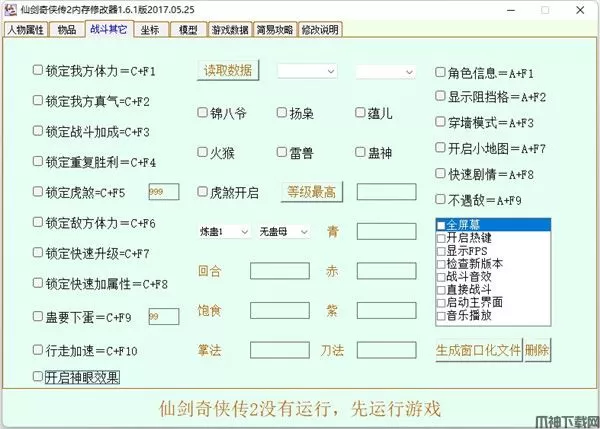Viewport: 600px width, 429px height.
Task: Minimize the trainer window
Action: click(511, 10)
